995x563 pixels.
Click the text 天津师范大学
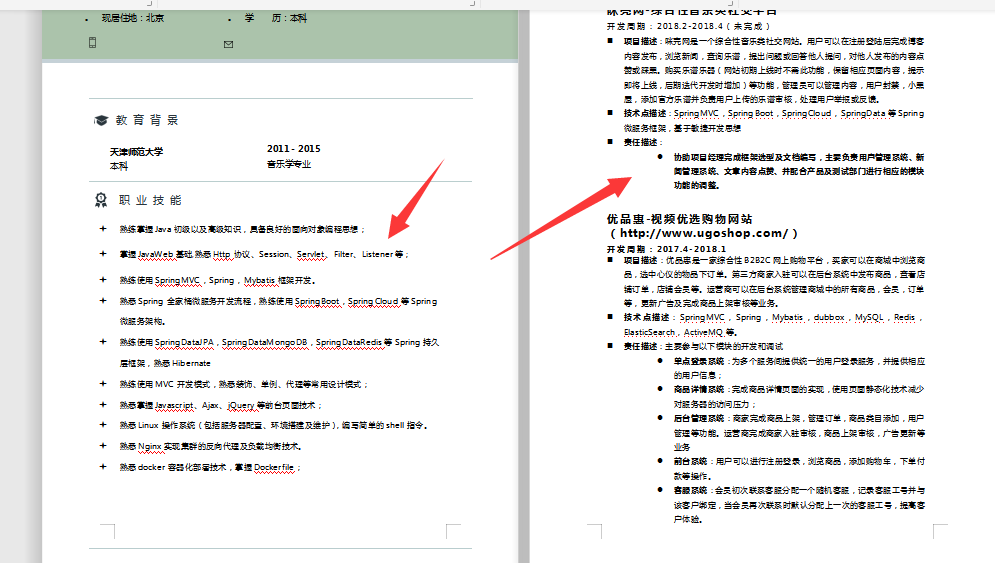pos(136,152)
